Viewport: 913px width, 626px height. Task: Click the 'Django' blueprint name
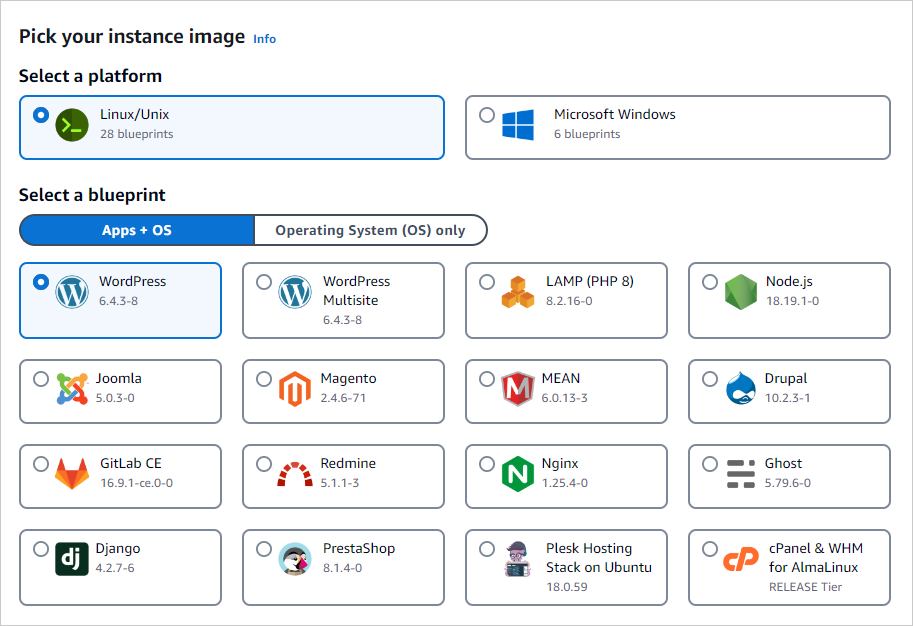(x=118, y=549)
